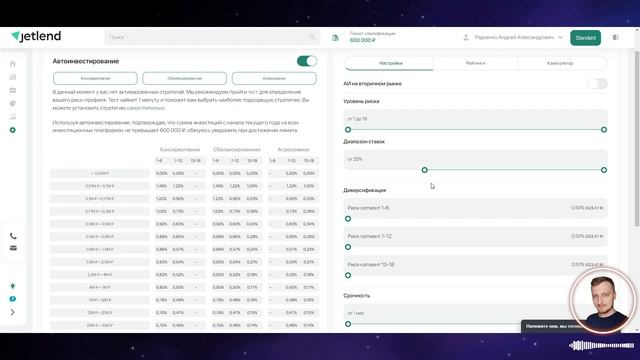Screen dimensions: 640x360
Task: Open the briefcase portfolio sidebar icon
Action: click(13, 90)
